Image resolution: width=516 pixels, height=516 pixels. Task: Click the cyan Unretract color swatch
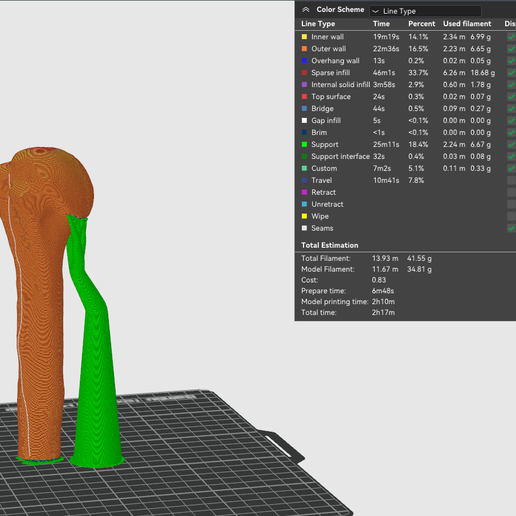tap(304, 204)
